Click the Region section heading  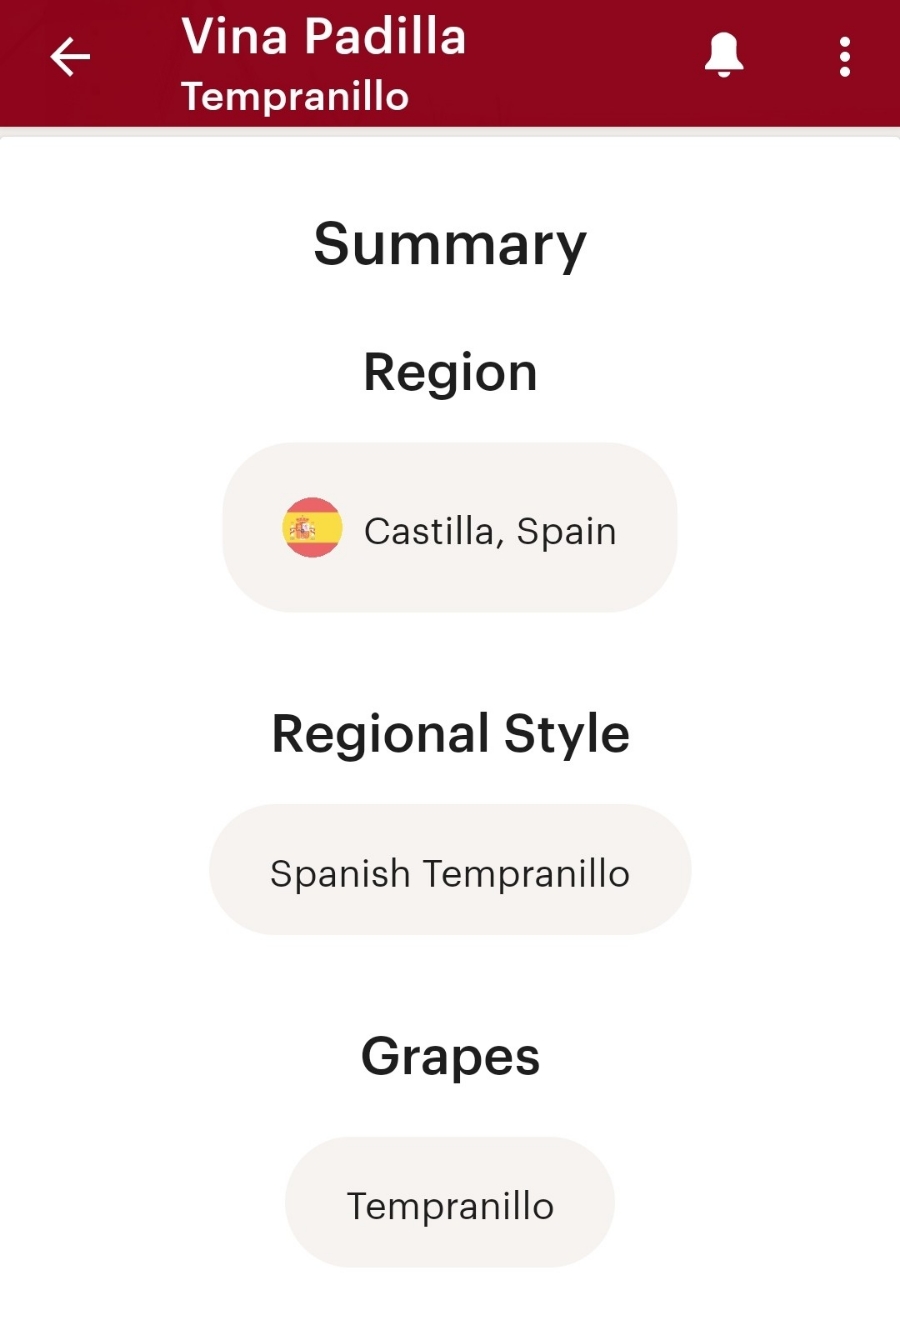[450, 373]
